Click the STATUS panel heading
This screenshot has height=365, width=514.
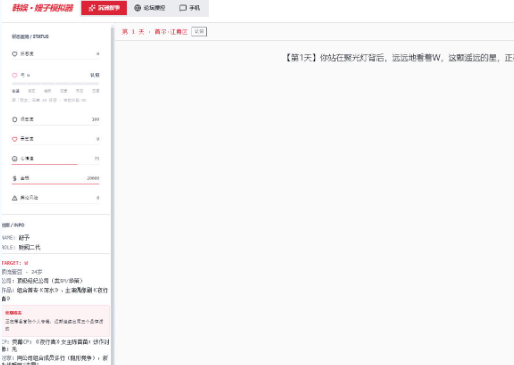pyautogui.click(x=30, y=37)
